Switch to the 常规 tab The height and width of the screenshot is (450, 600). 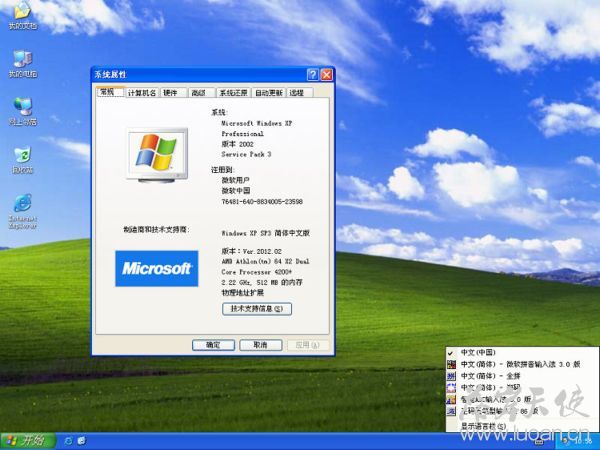pyautogui.click(x=110, y=92)
